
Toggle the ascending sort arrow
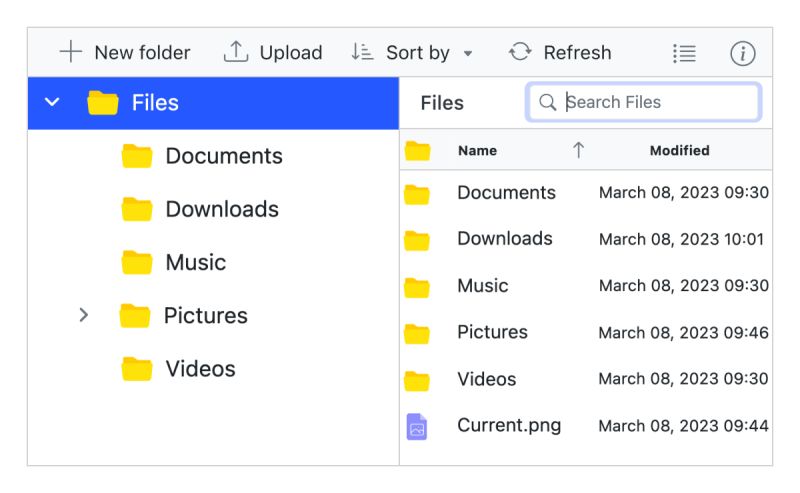pos(578,150)
